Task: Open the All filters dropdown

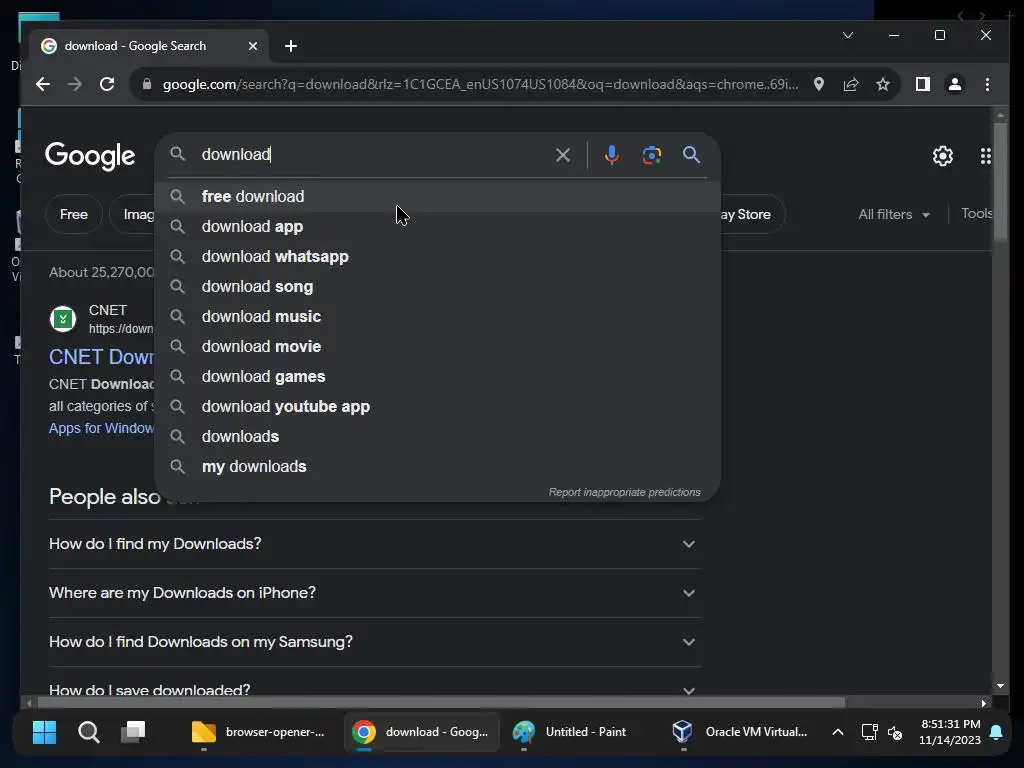Action: coord(893,214)
